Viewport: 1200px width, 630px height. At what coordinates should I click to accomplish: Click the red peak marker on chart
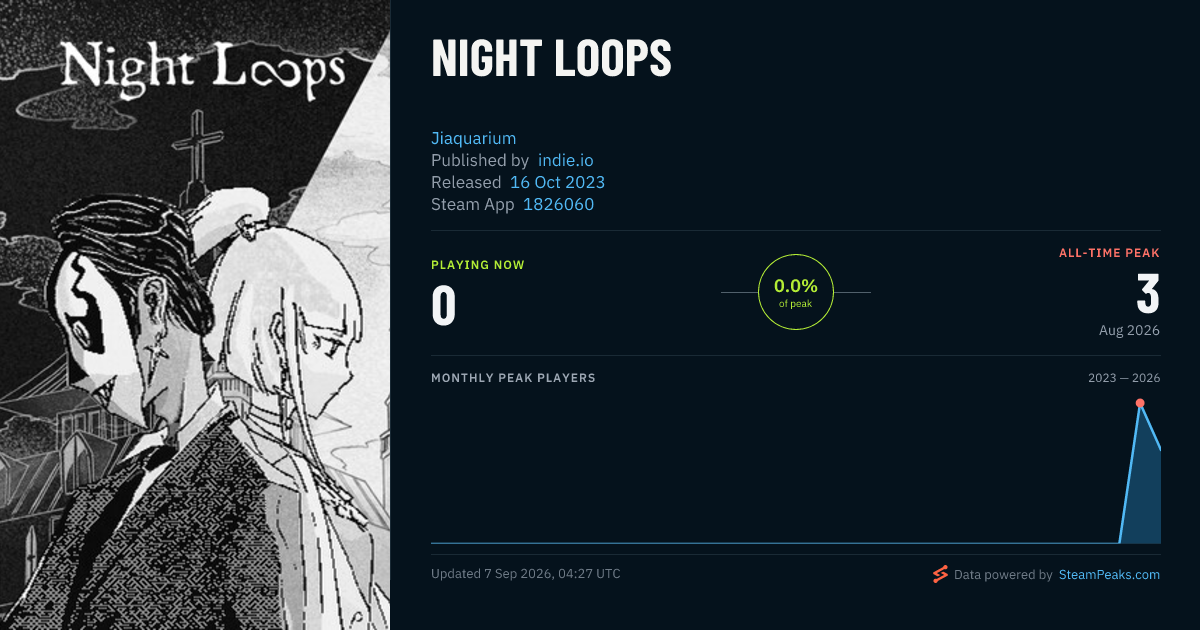click(x=1140, y=403)
